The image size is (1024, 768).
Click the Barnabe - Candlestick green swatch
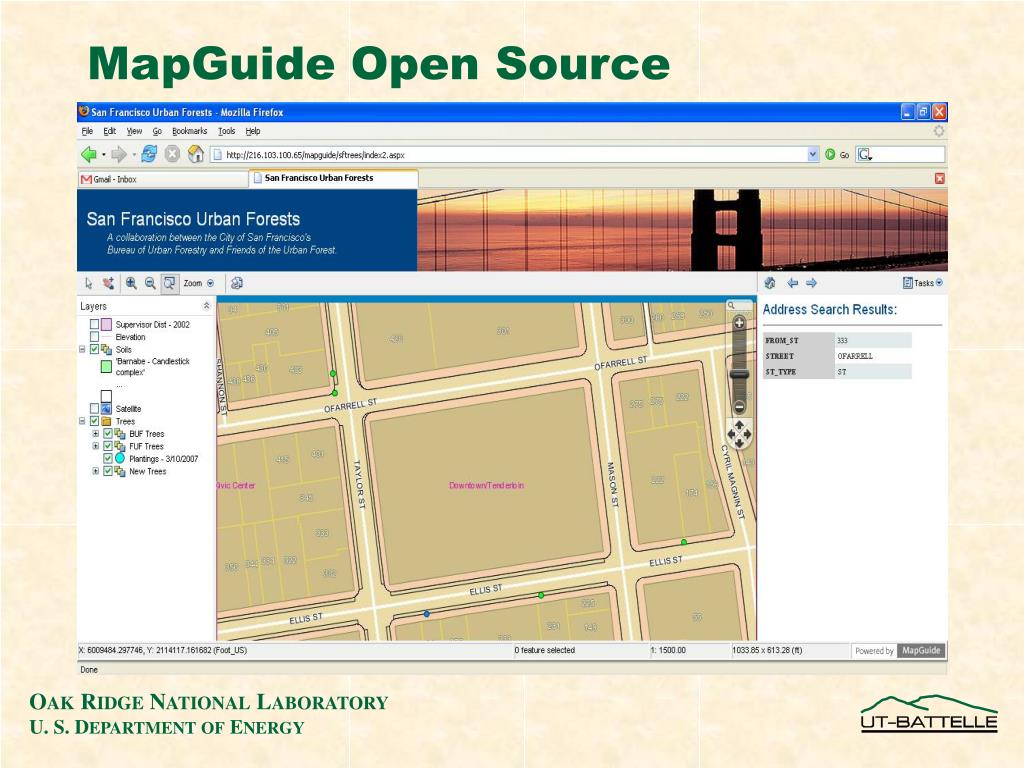pos(106,366)
